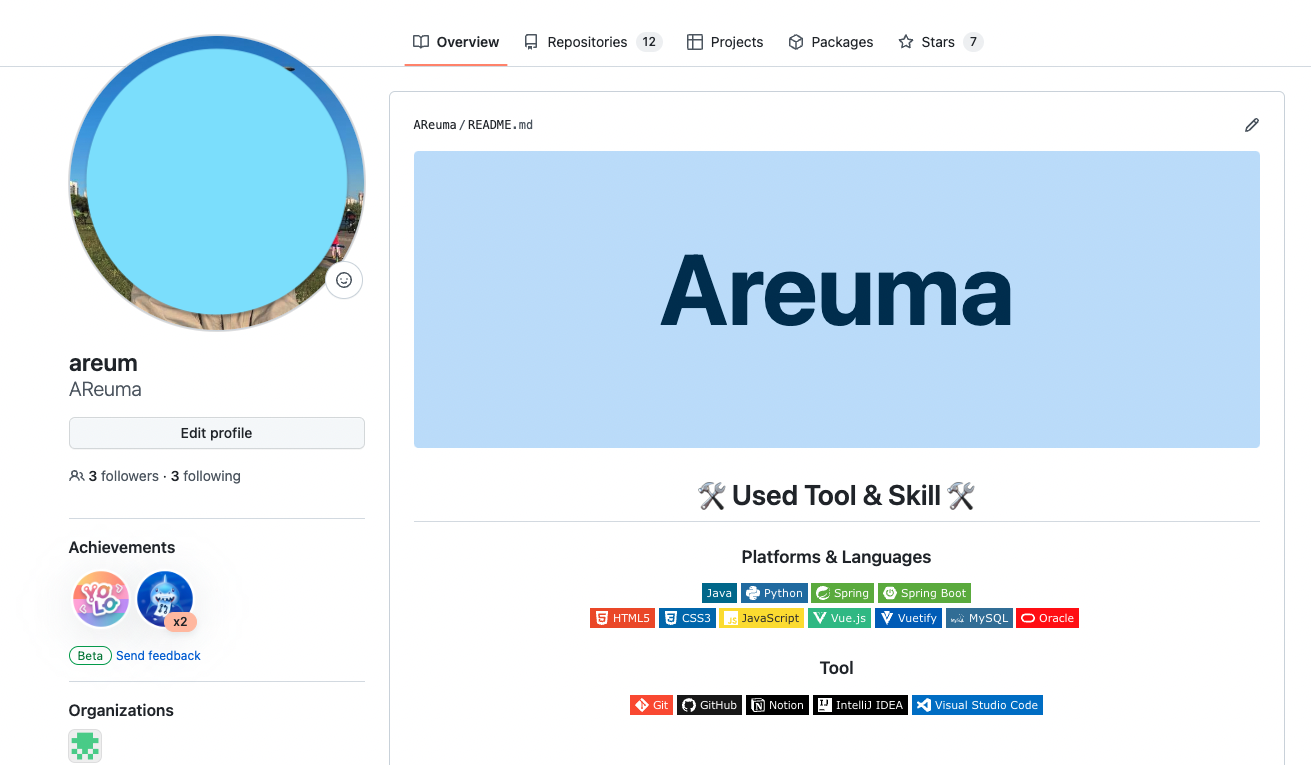The height and width of the screenshot is (765, 1311).
Task: Click the Git badge in the Tool section
Action: point(651,704)
